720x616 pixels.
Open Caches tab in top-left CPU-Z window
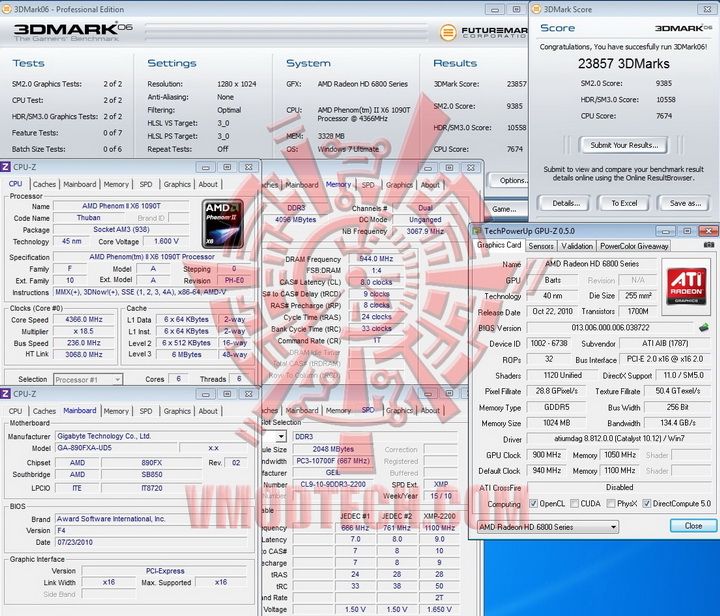pos(45,184)
